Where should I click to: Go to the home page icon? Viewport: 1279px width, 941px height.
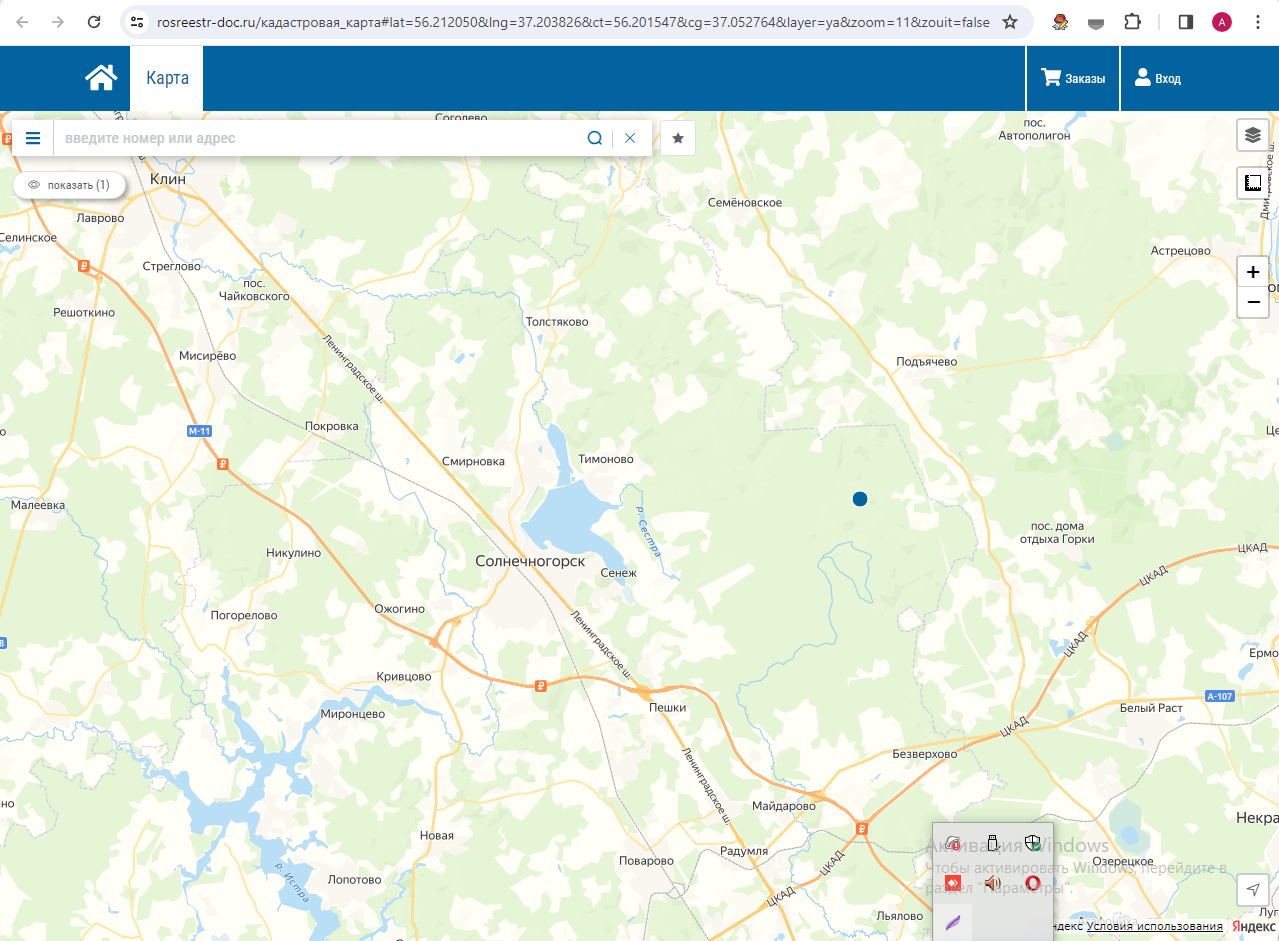click(101, 78)
